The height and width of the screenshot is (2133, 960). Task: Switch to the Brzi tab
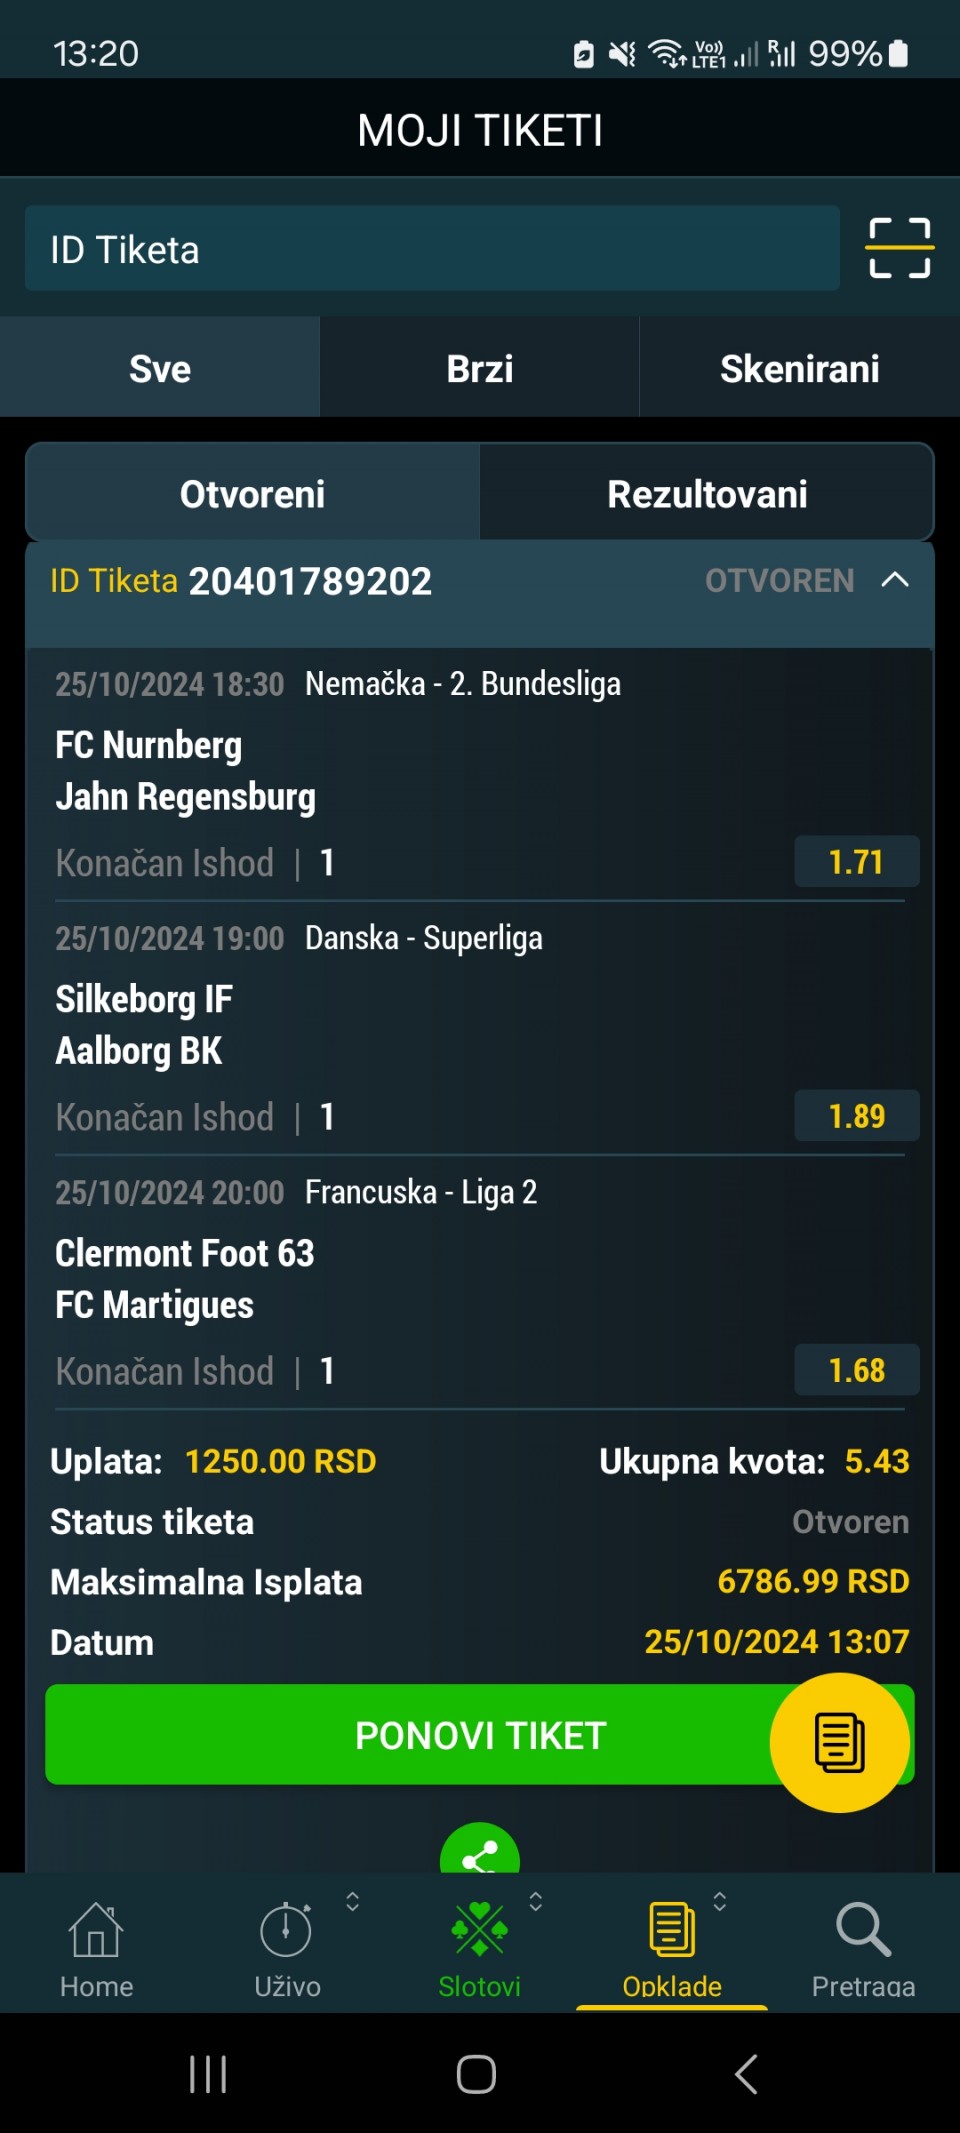click(x=480, y=368)
